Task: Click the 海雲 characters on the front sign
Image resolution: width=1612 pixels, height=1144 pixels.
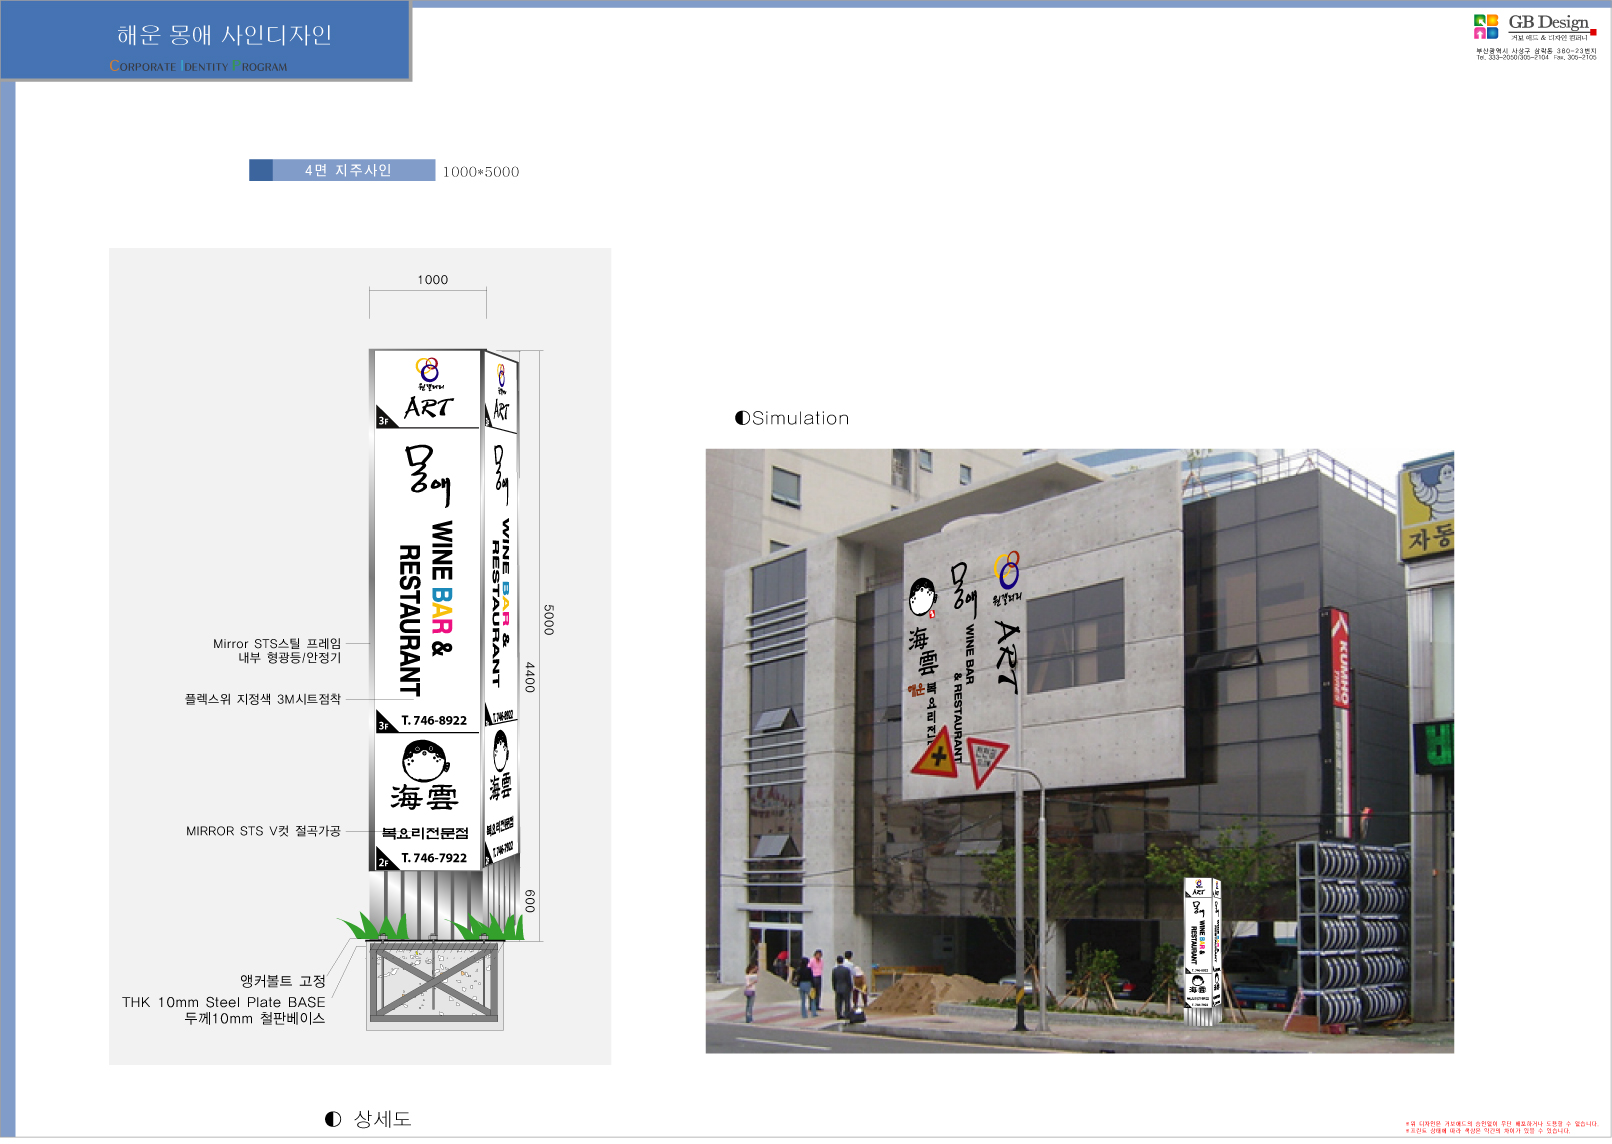Action: pos(425,798)
